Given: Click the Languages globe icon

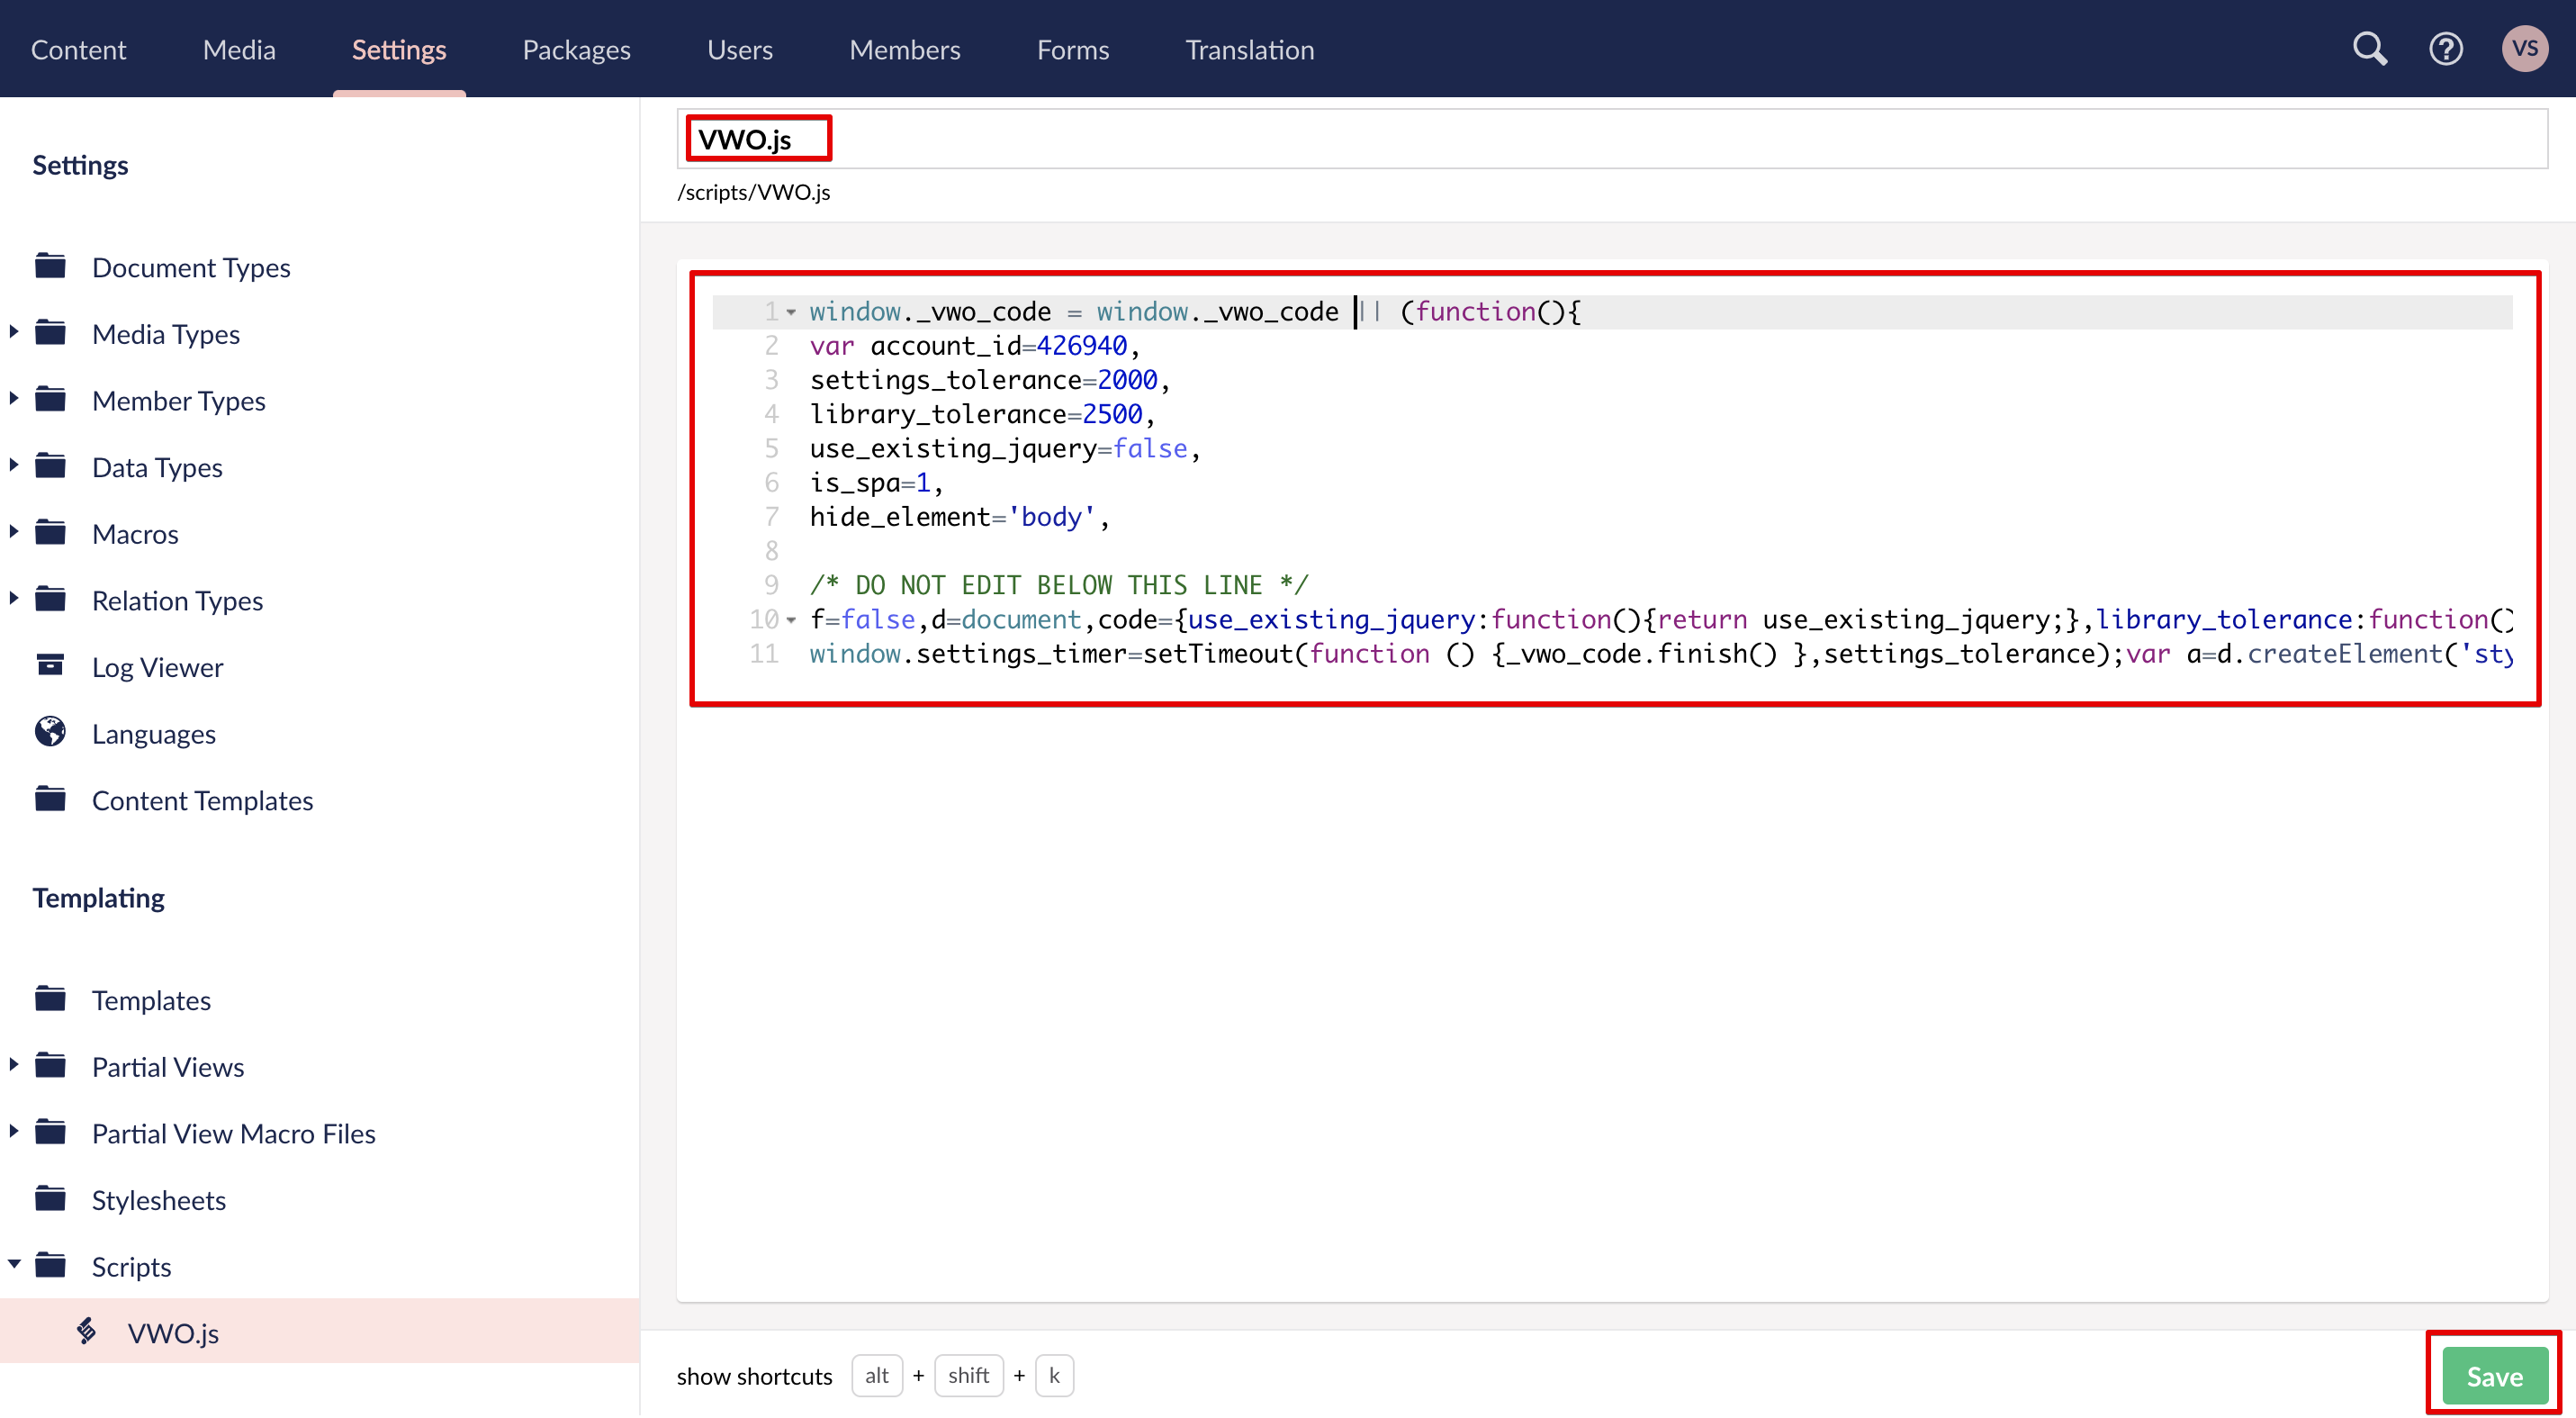Looking at the screenshot, I should (x=50, y=733).
